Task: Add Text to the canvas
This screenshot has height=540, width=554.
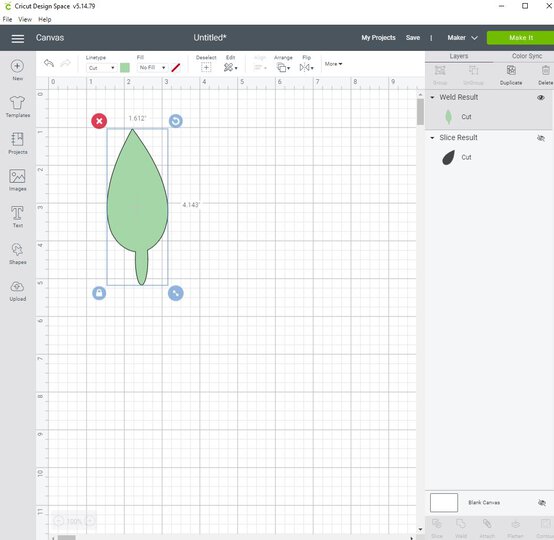Action: 17,217
